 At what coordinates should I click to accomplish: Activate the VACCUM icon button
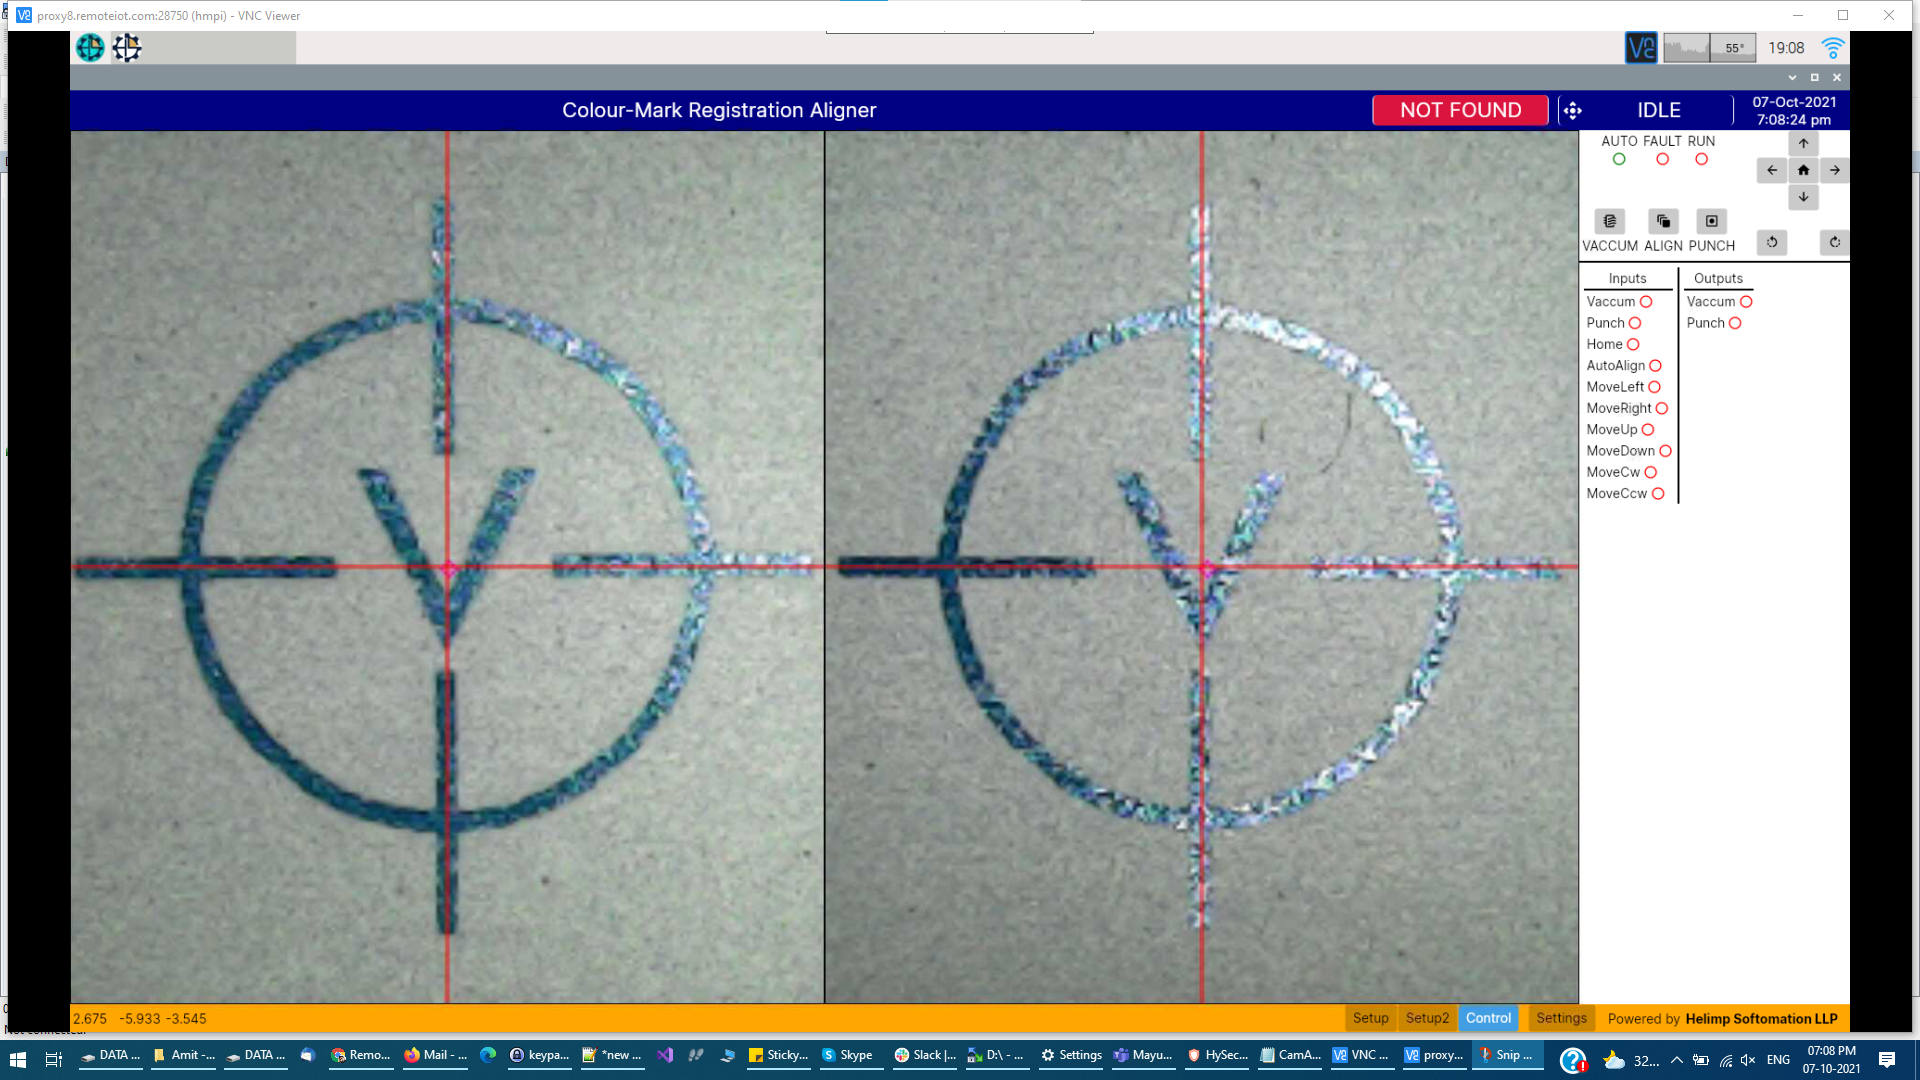1609,221
